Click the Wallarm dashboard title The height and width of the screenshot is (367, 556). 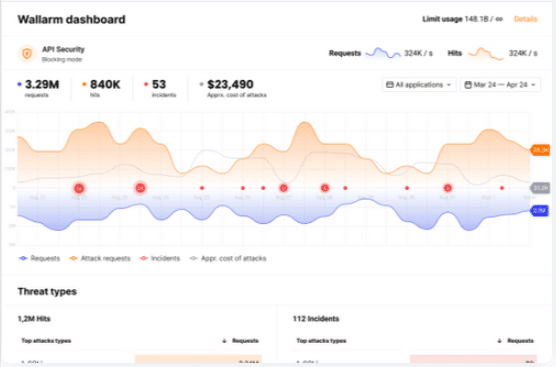click(72, 19)
